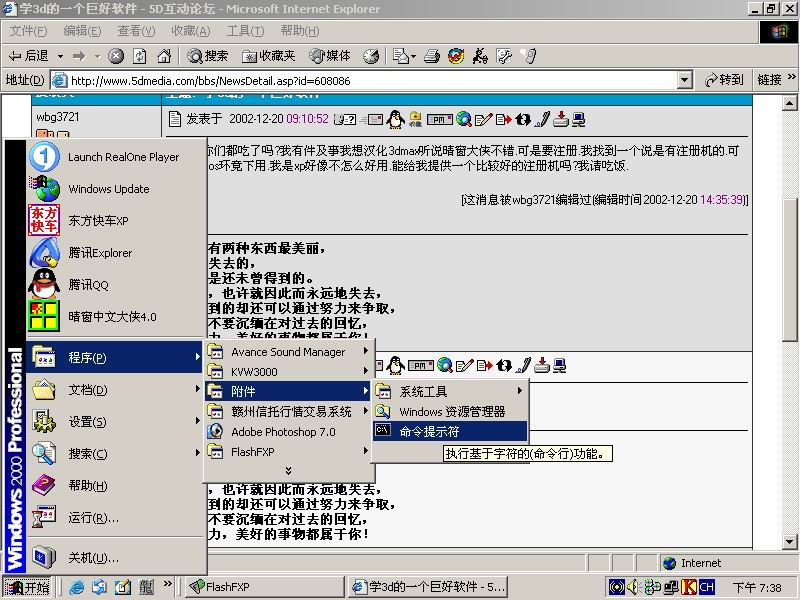Click the Home page icon
The height and width of the screenshot is (600, 800).
(164, 56)
